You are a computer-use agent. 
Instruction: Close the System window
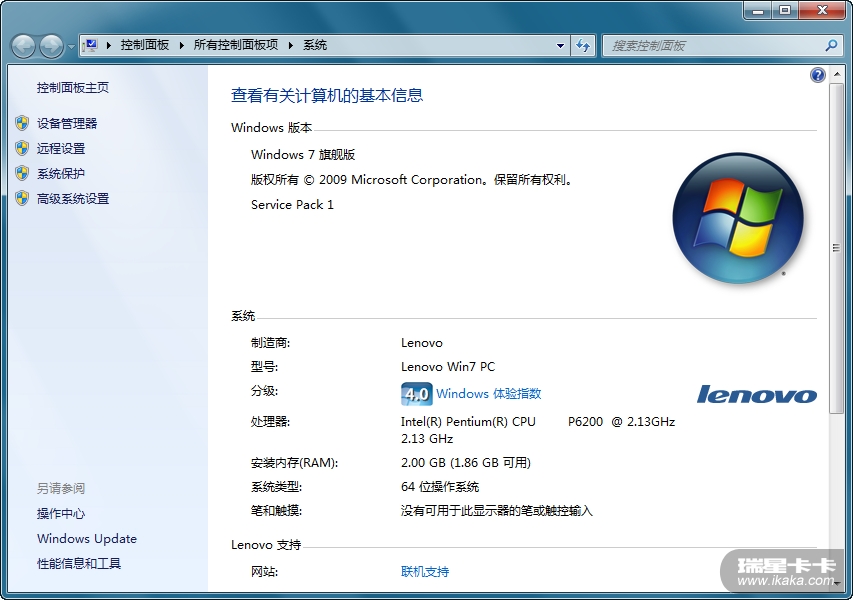coord(823,9)
